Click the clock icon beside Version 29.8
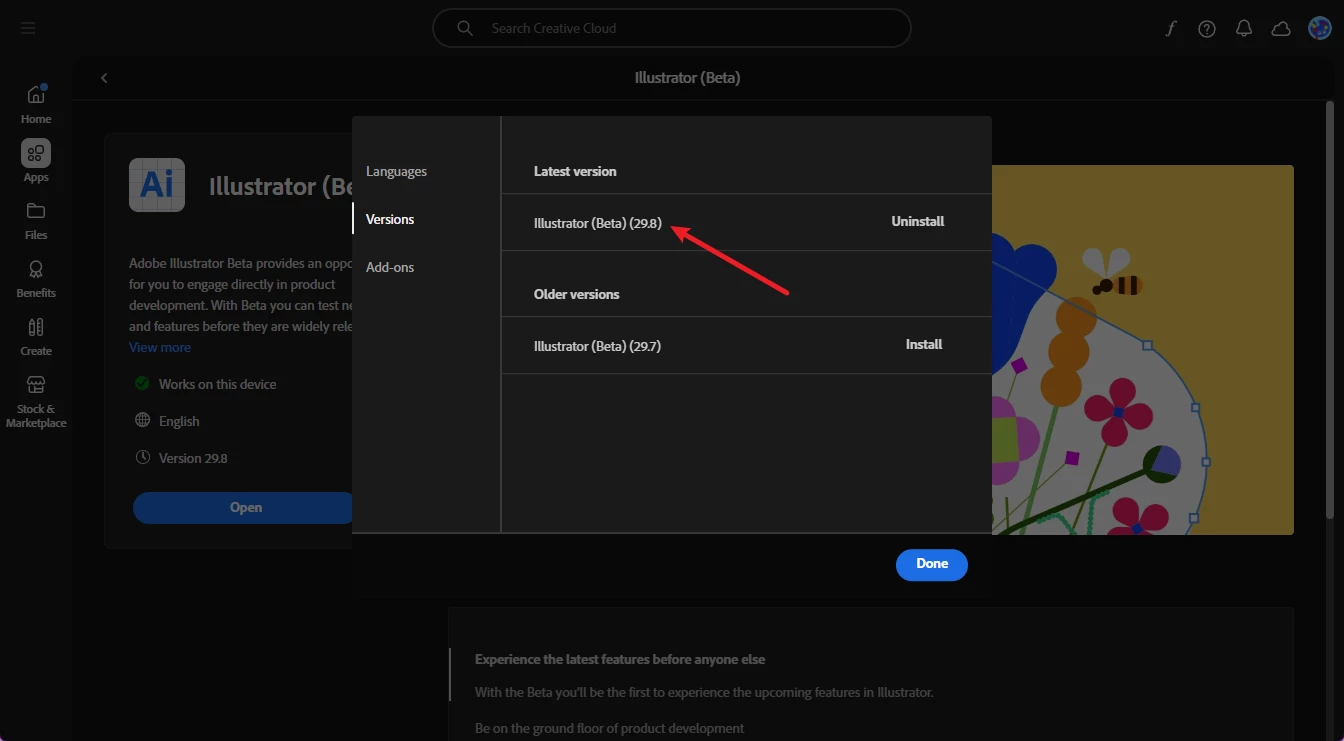This screenshot has height=741, width=1344. [142, 458]
